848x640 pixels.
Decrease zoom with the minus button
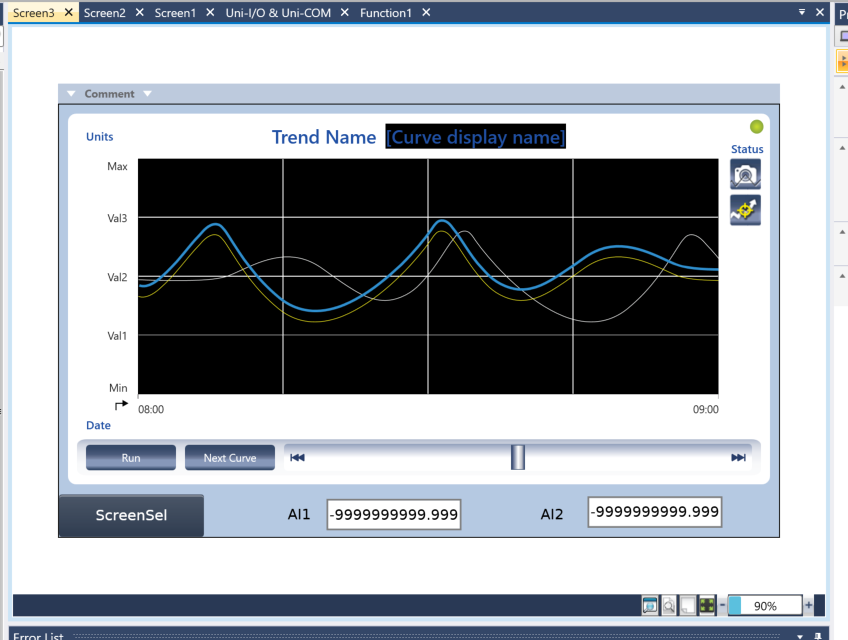(x=722, y=605)
